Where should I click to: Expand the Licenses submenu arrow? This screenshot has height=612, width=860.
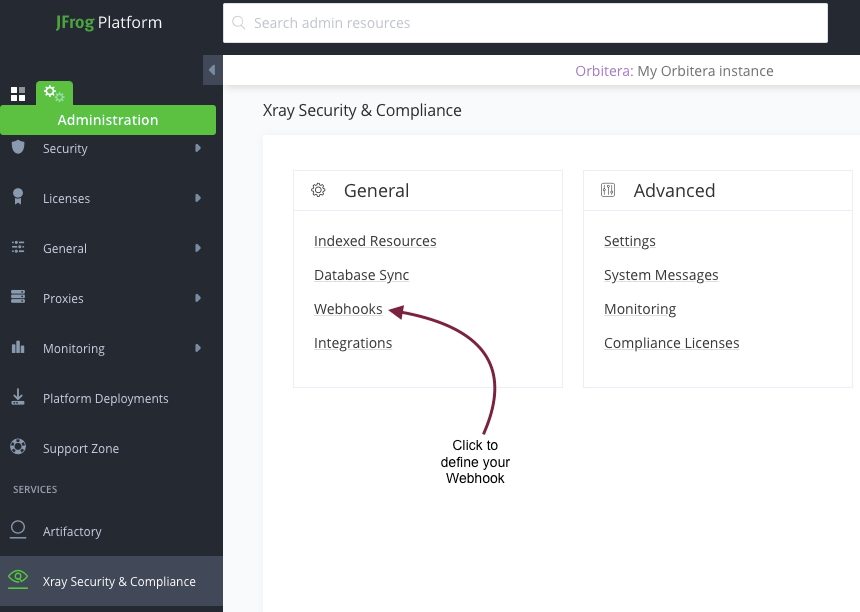(198, 198)
